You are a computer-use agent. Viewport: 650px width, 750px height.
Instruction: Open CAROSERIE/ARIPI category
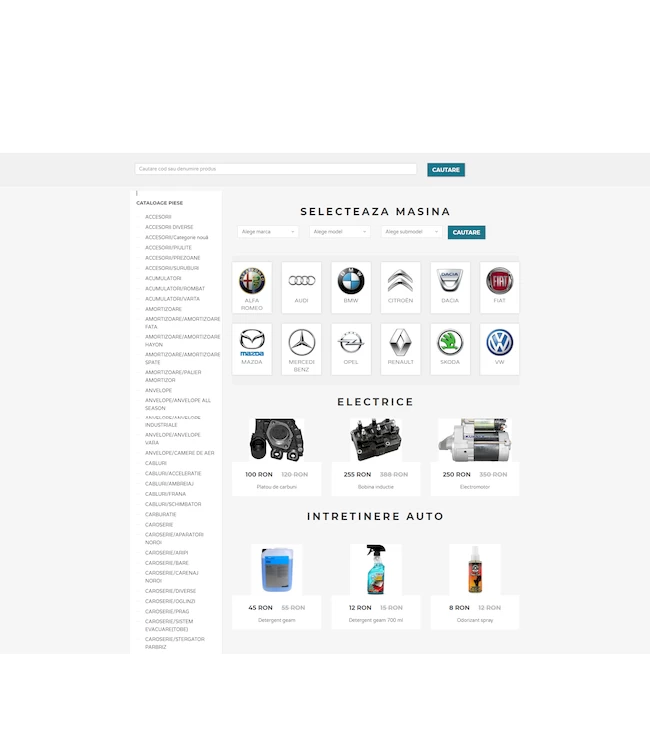(166, 553)
